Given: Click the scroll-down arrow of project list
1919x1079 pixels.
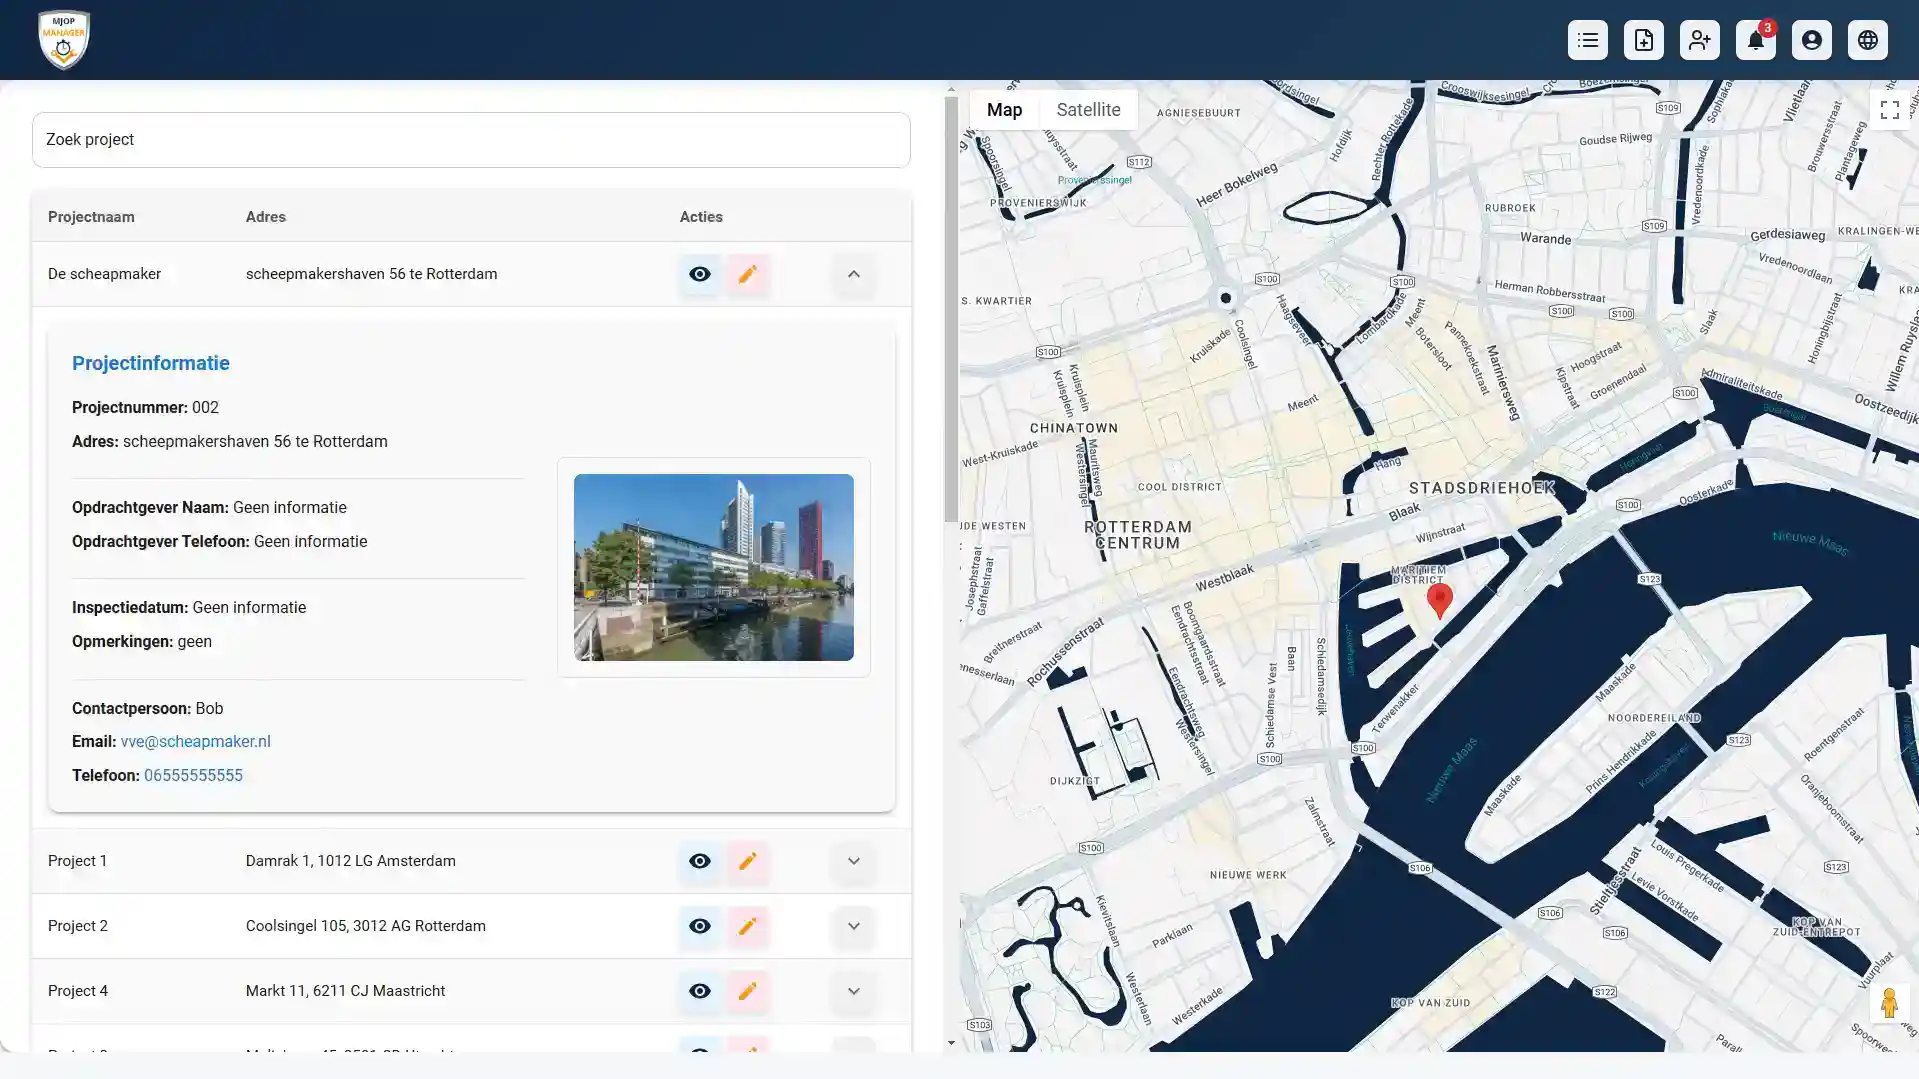Looking at the screenshot, I should pos(950,1043).
